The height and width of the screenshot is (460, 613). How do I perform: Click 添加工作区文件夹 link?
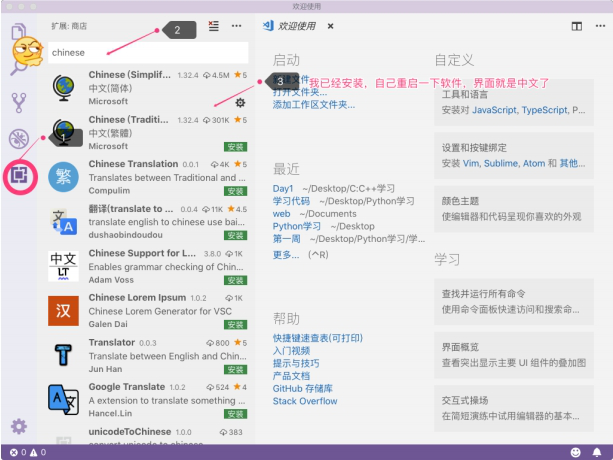(x=314, y=105)
